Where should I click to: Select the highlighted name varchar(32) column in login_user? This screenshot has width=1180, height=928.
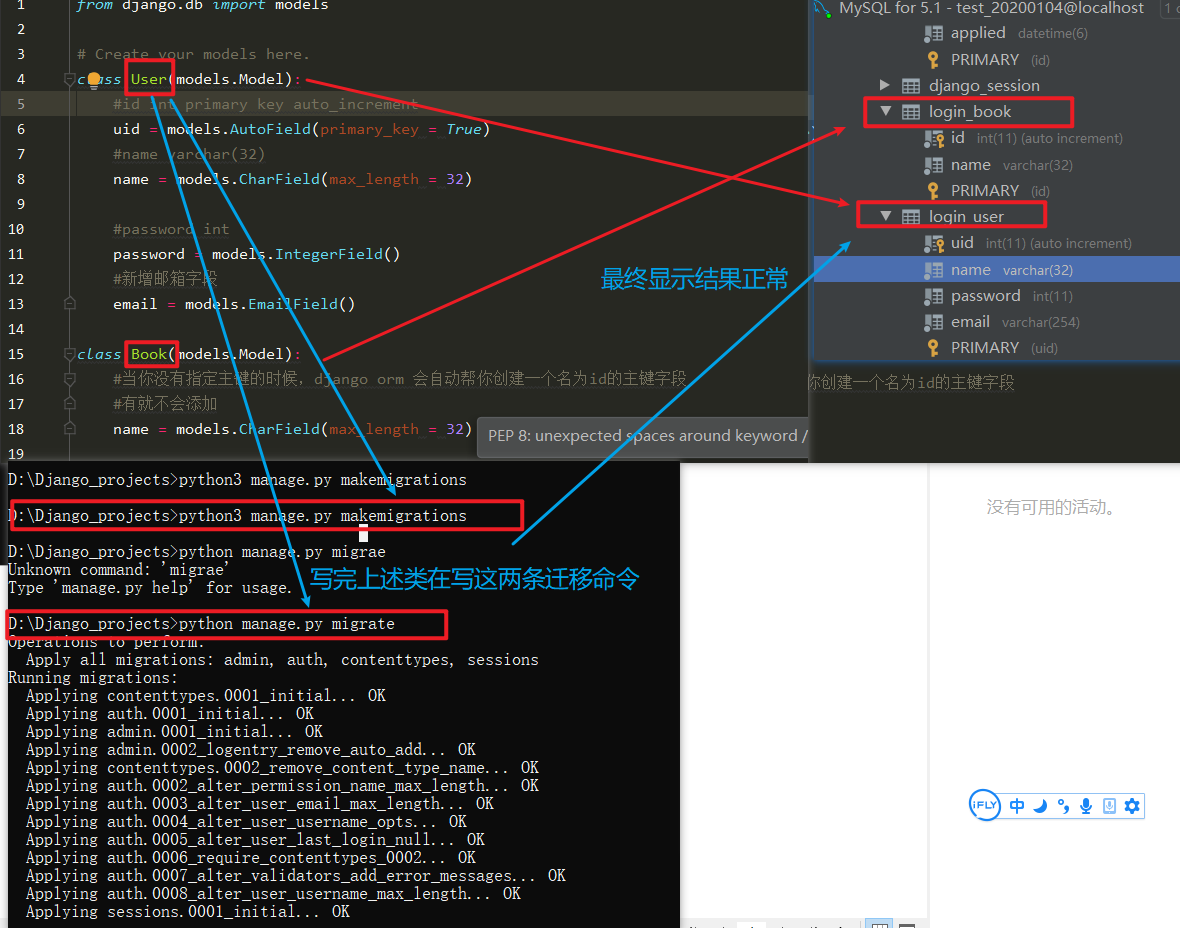pos(997,269)
